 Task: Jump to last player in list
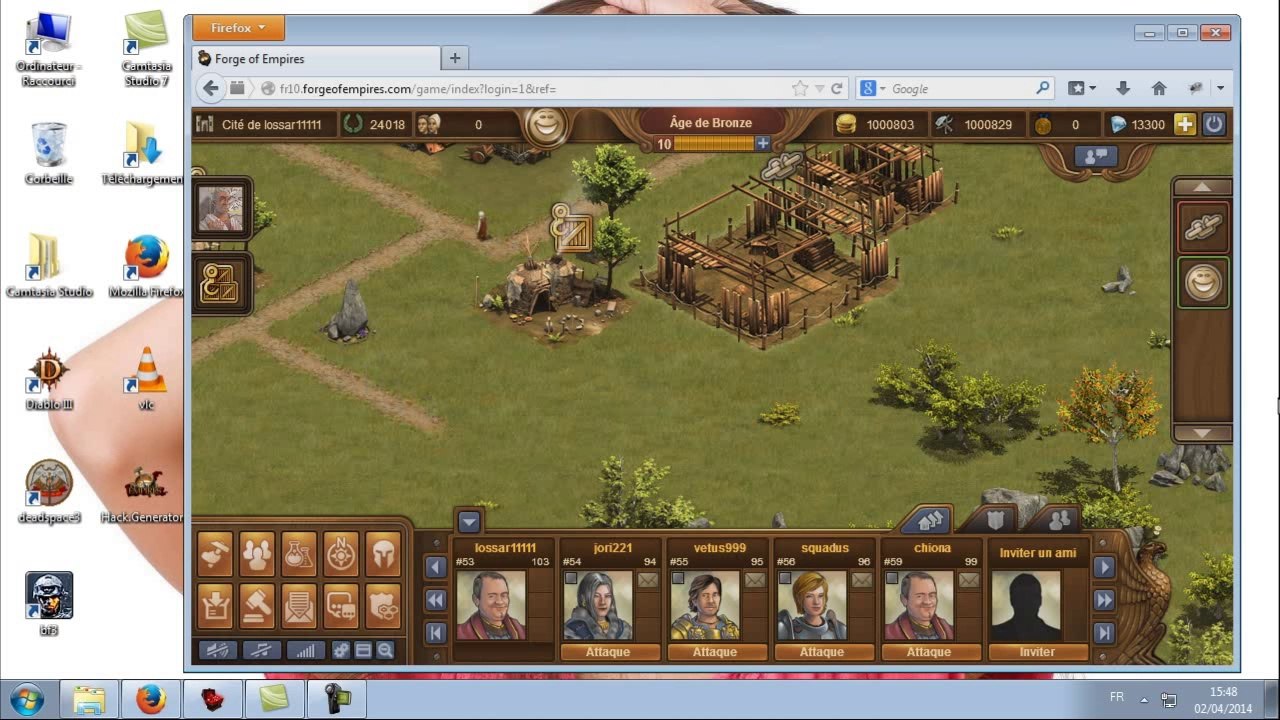[x=1104, y=632]
